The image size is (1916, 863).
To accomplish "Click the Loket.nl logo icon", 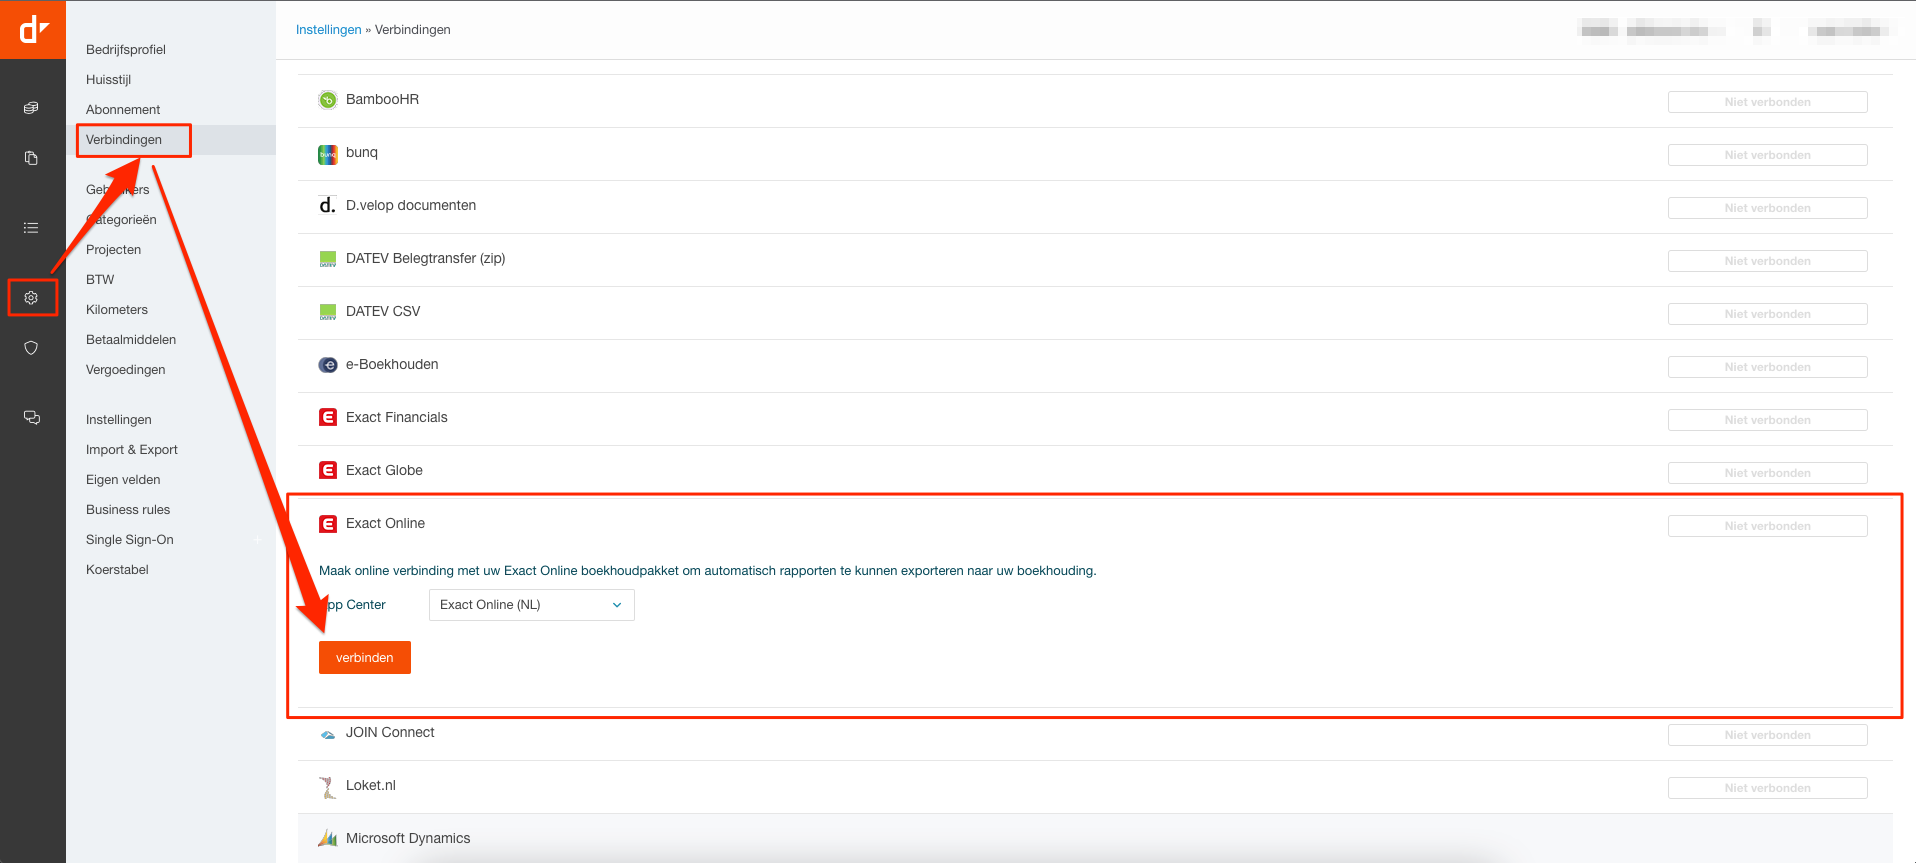I will point(327,787).
